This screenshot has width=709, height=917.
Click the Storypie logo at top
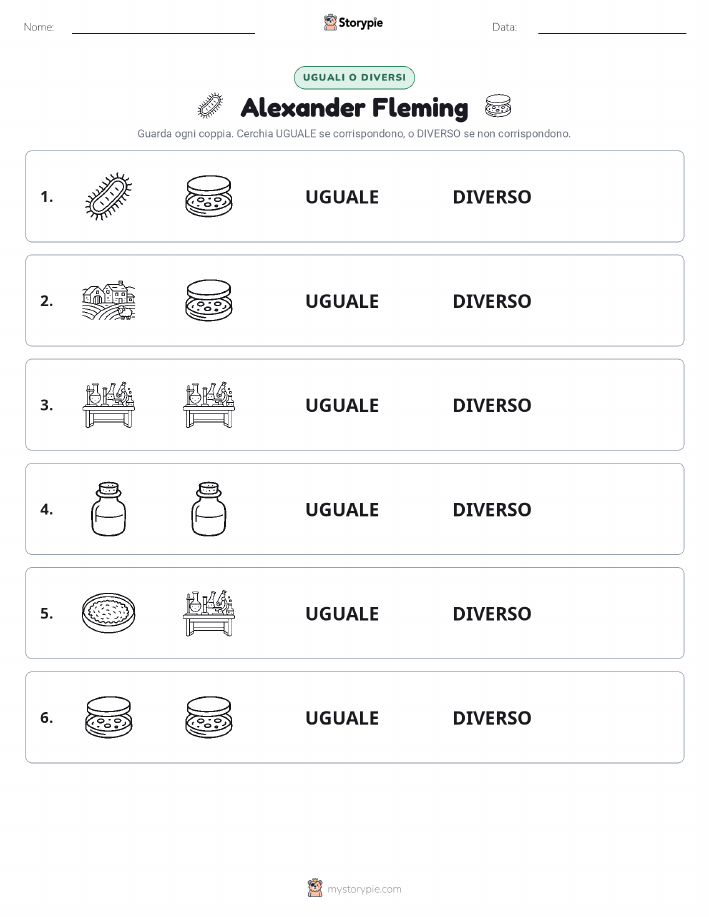tap(353, 23)
